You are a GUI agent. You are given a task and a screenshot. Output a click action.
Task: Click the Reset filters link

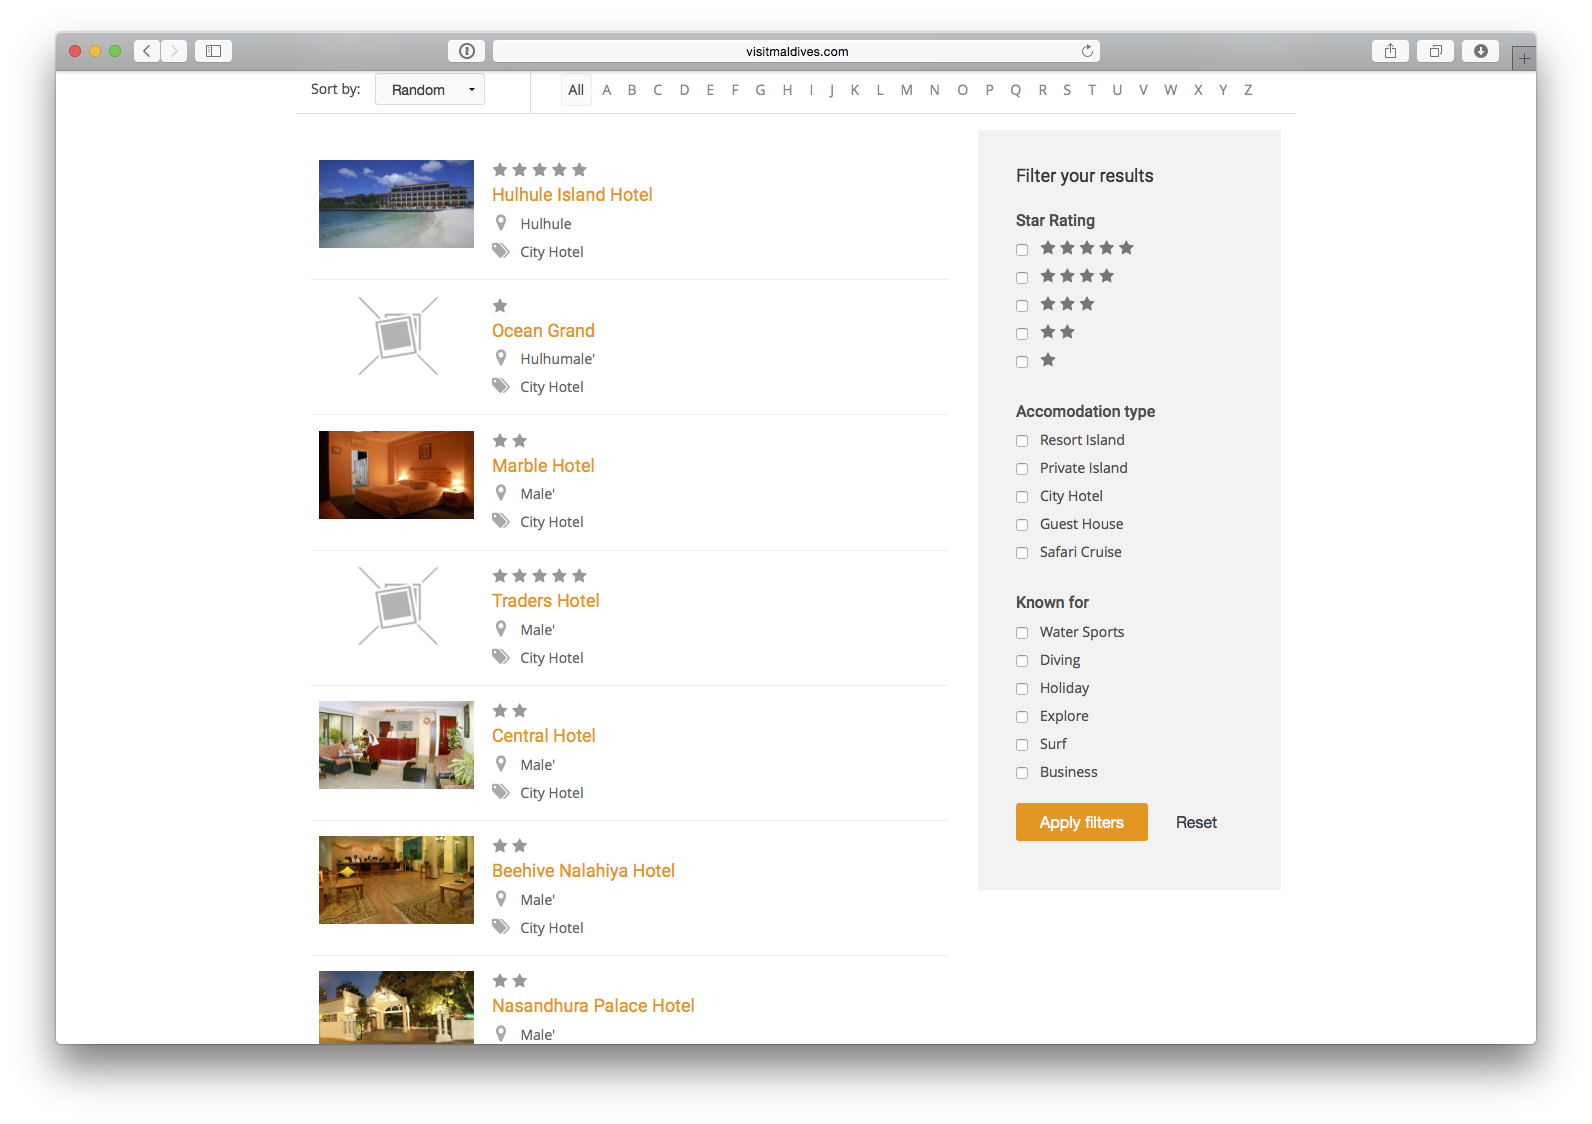point(1196,822)
